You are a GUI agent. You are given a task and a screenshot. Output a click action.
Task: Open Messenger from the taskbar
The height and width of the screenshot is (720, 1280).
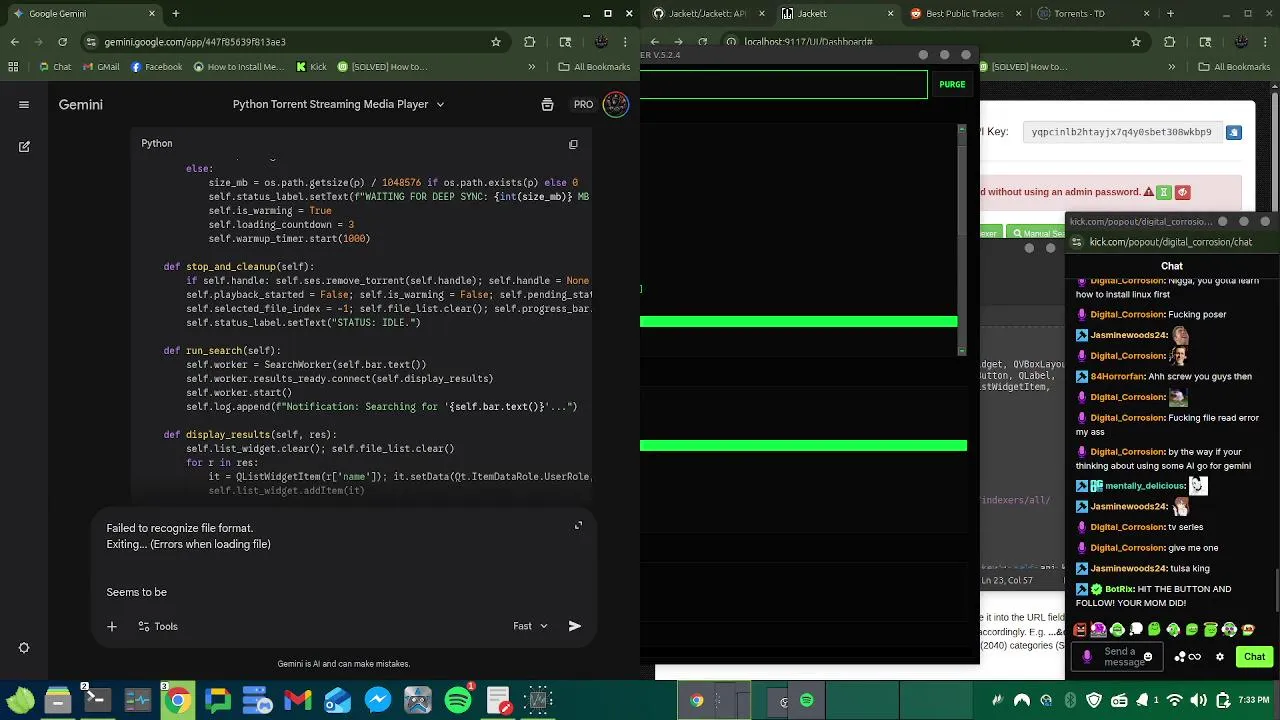[x=378, y=700]
